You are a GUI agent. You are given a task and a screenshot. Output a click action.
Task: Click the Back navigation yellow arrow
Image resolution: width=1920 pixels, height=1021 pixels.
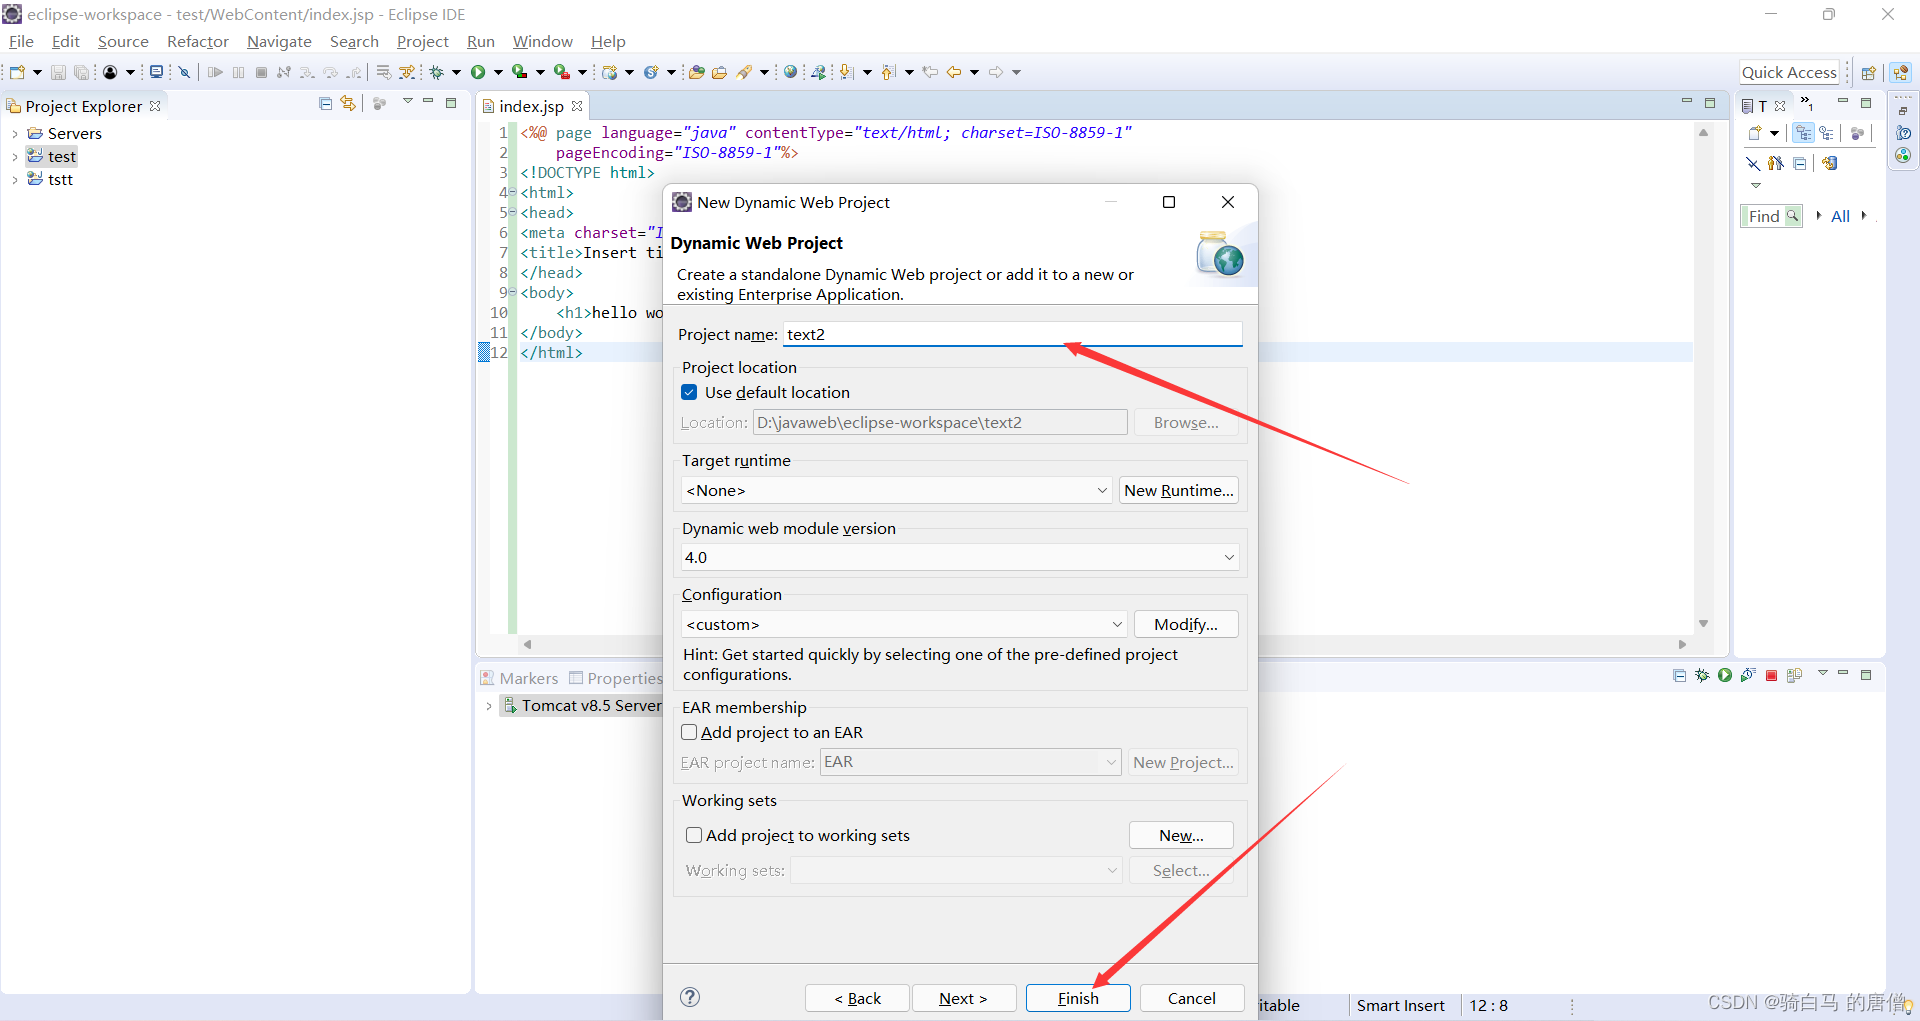[x=954, y=72]
